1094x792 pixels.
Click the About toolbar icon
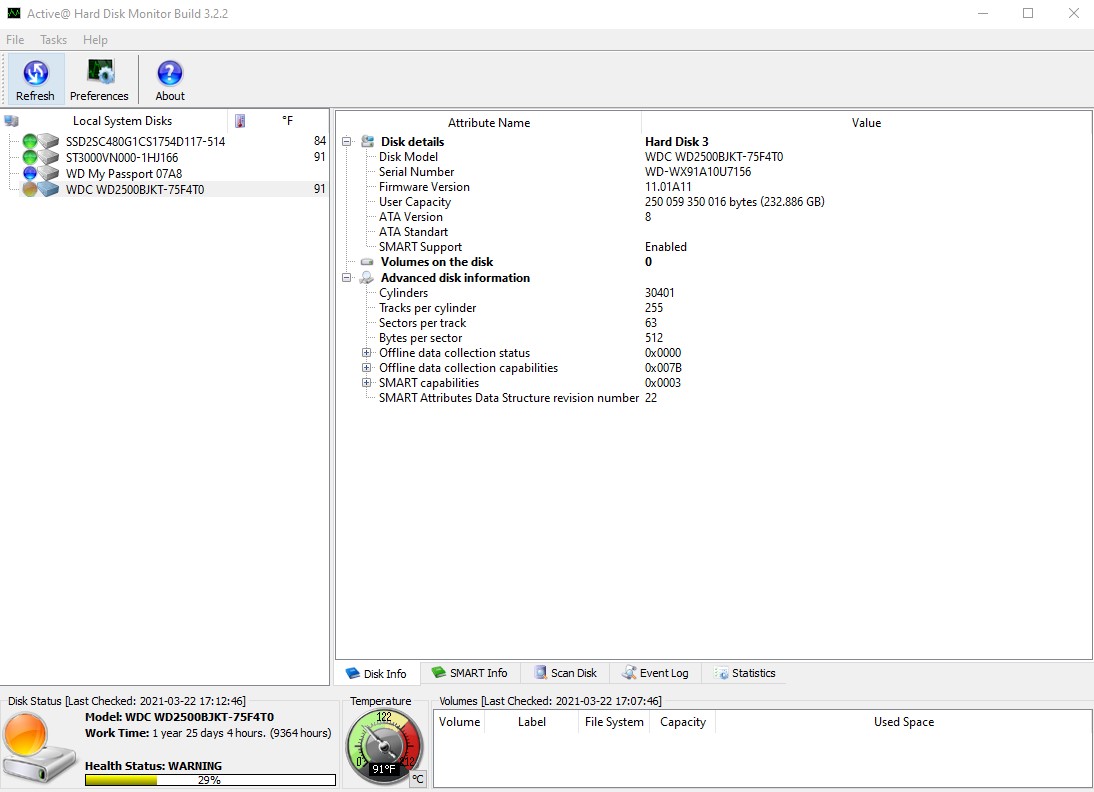pos(169,71)
